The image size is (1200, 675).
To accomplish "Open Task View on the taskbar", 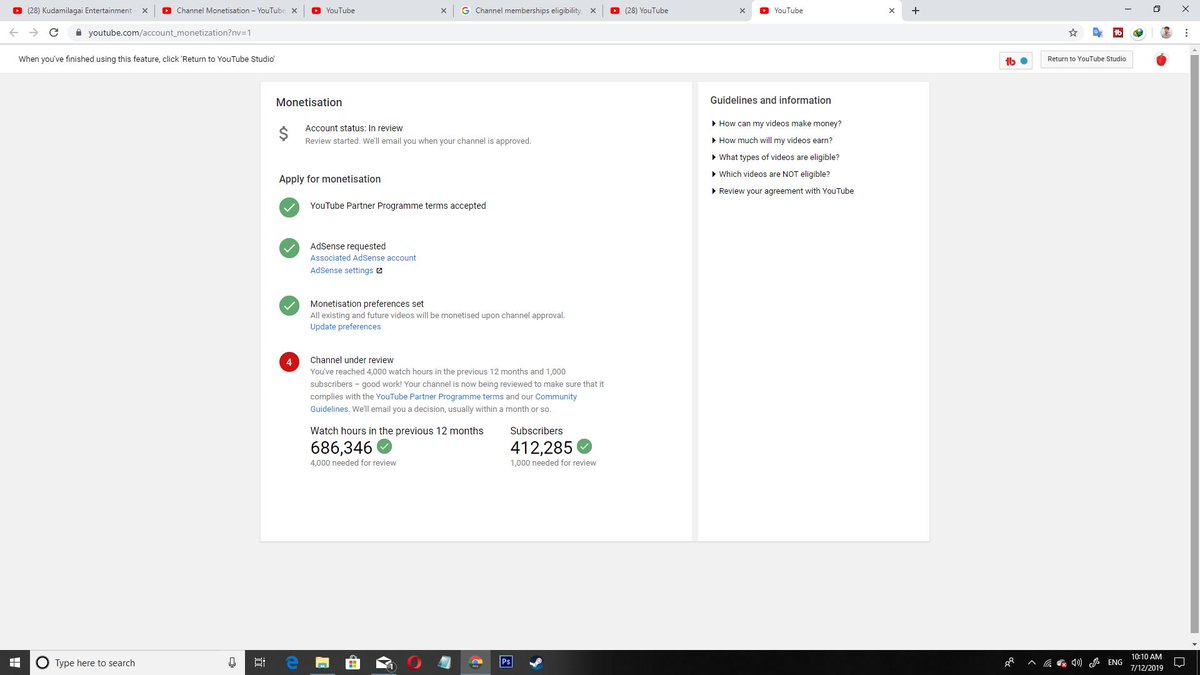I will pyautogui.click(x=258, y=662).
